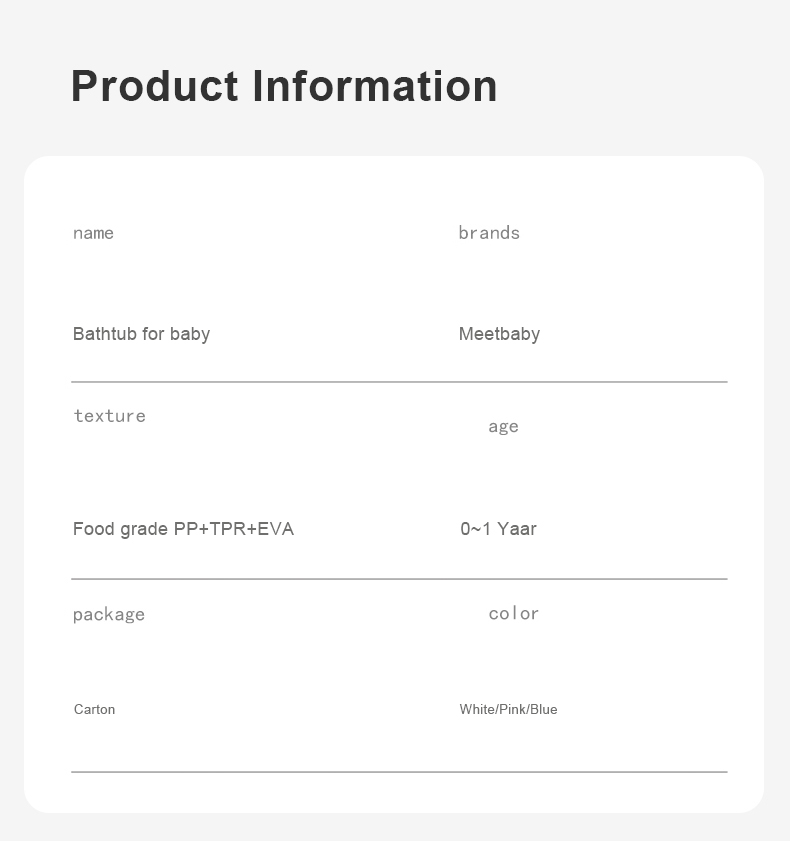Click the White/Pink/Blue color value
The width and height of the screenshot is (790, 841).
coord(508,710)
